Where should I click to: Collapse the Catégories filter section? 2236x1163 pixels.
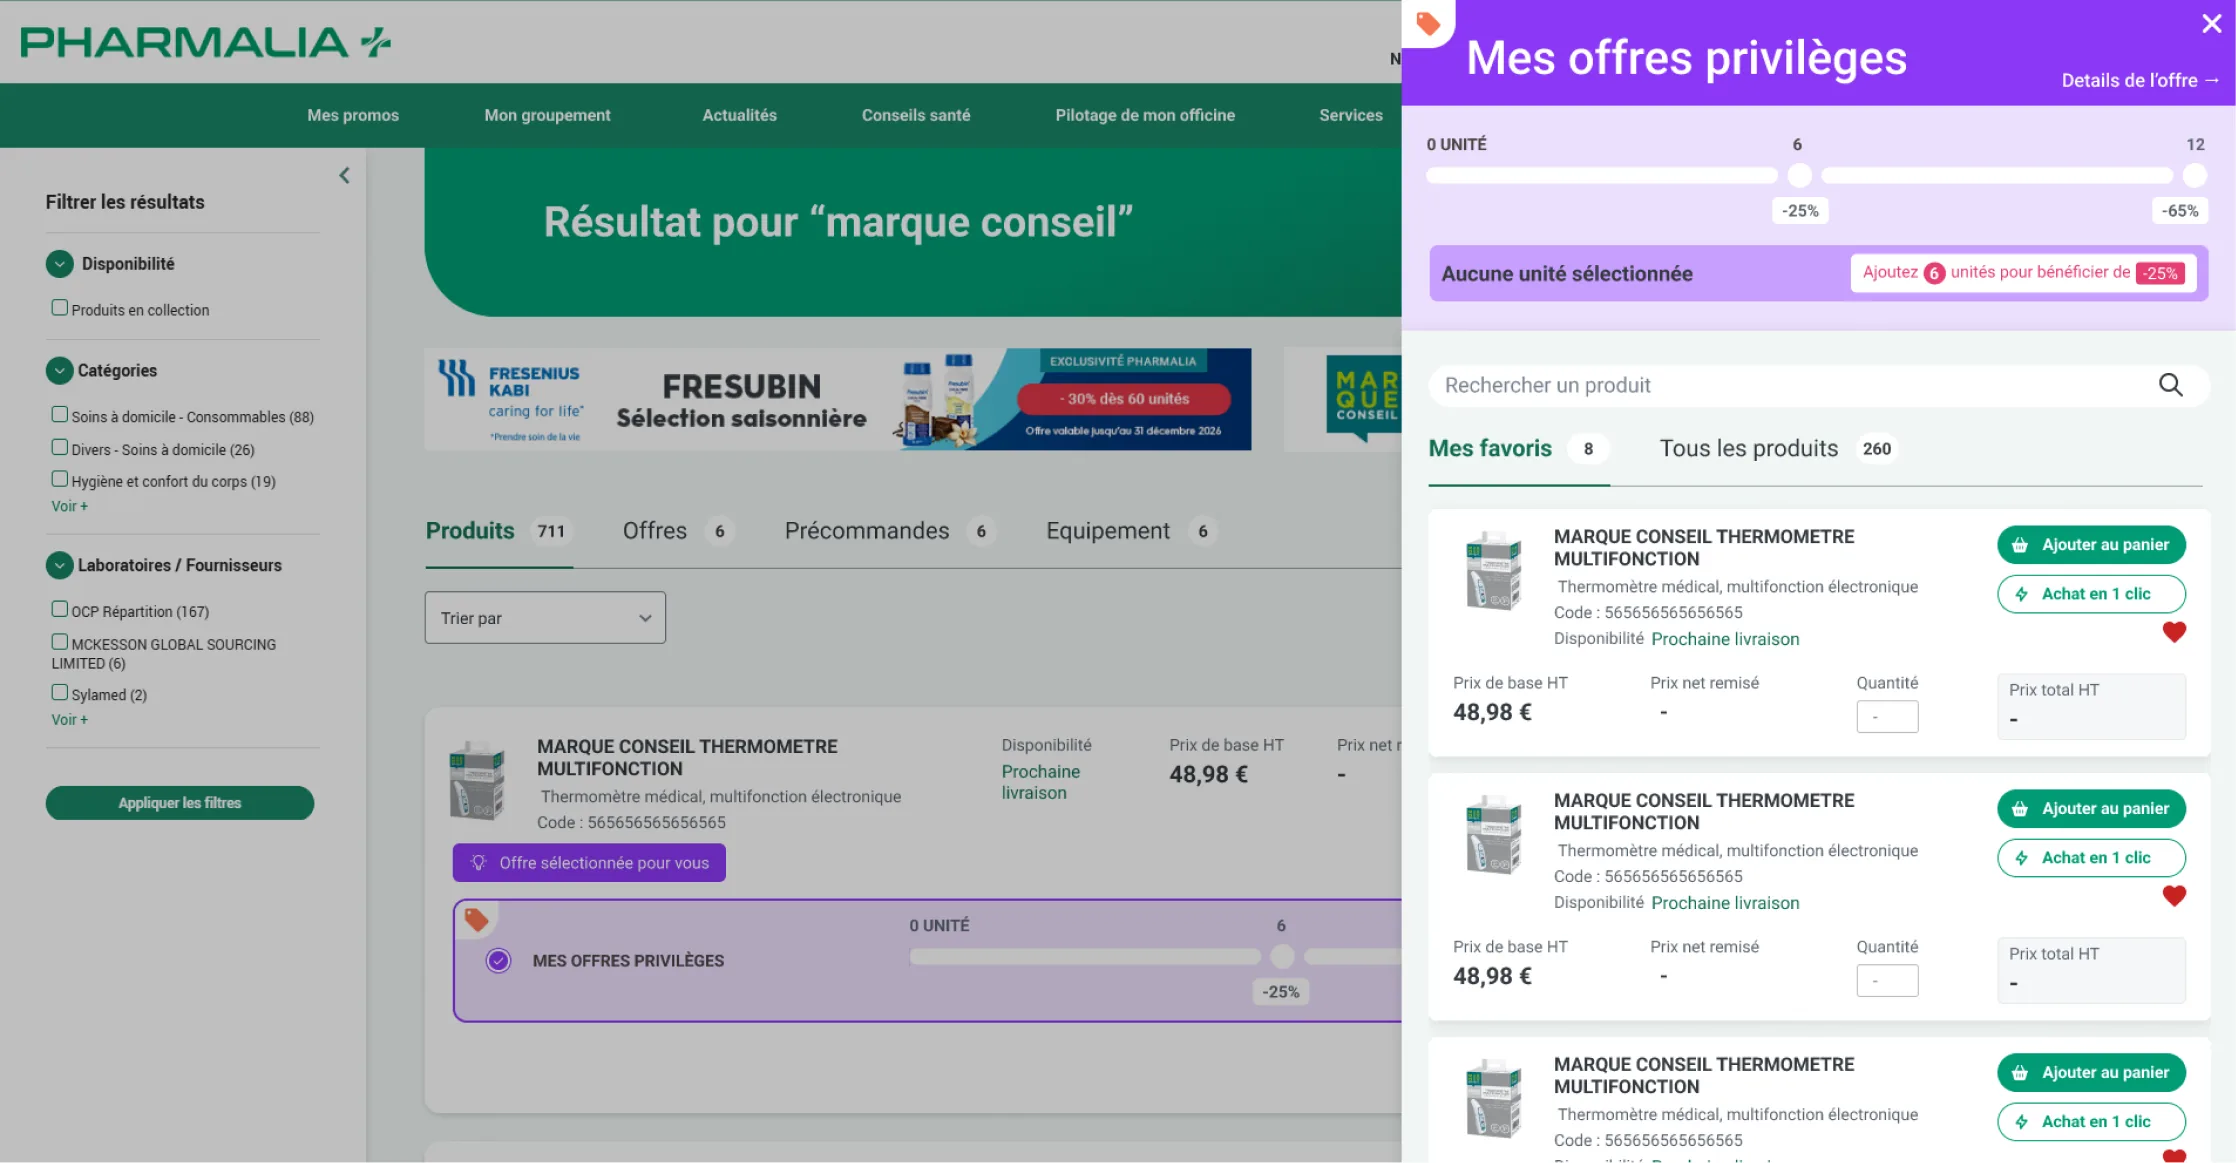pyautogui.click(x=60, y=371)
